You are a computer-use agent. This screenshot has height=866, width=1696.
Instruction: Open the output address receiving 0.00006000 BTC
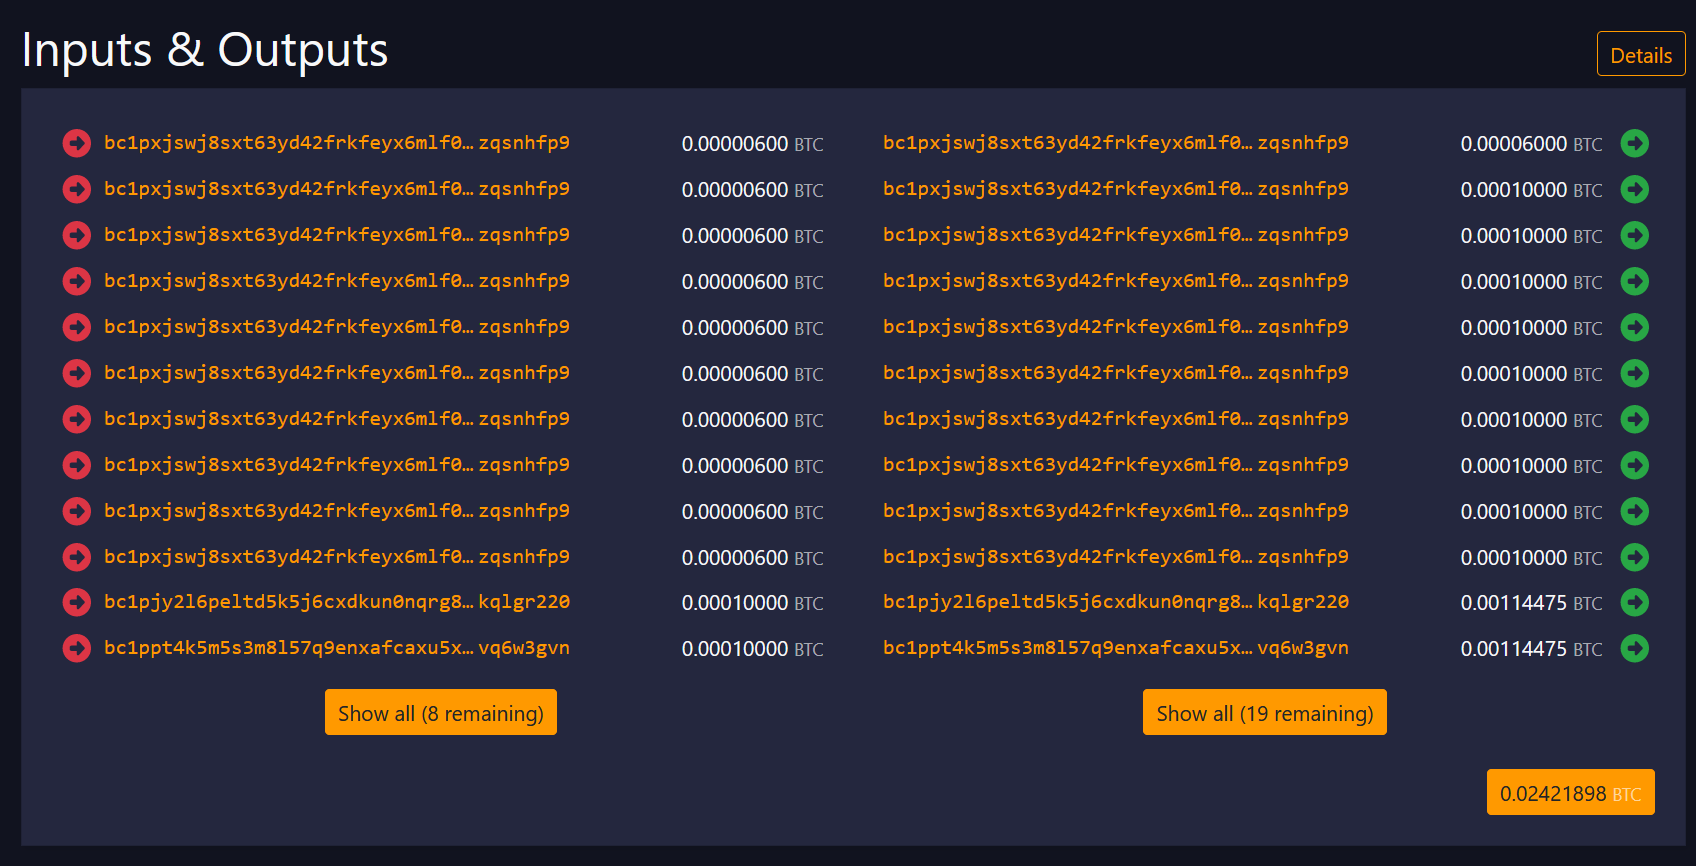coord(1115,143)
